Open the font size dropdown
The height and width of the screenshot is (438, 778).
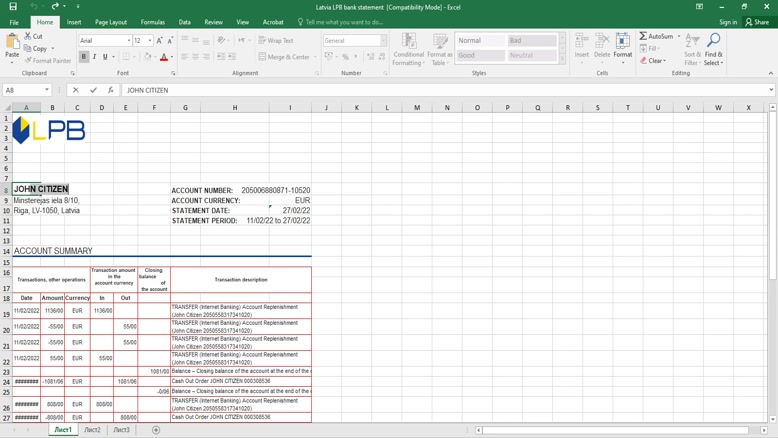(x=150, y=41)
